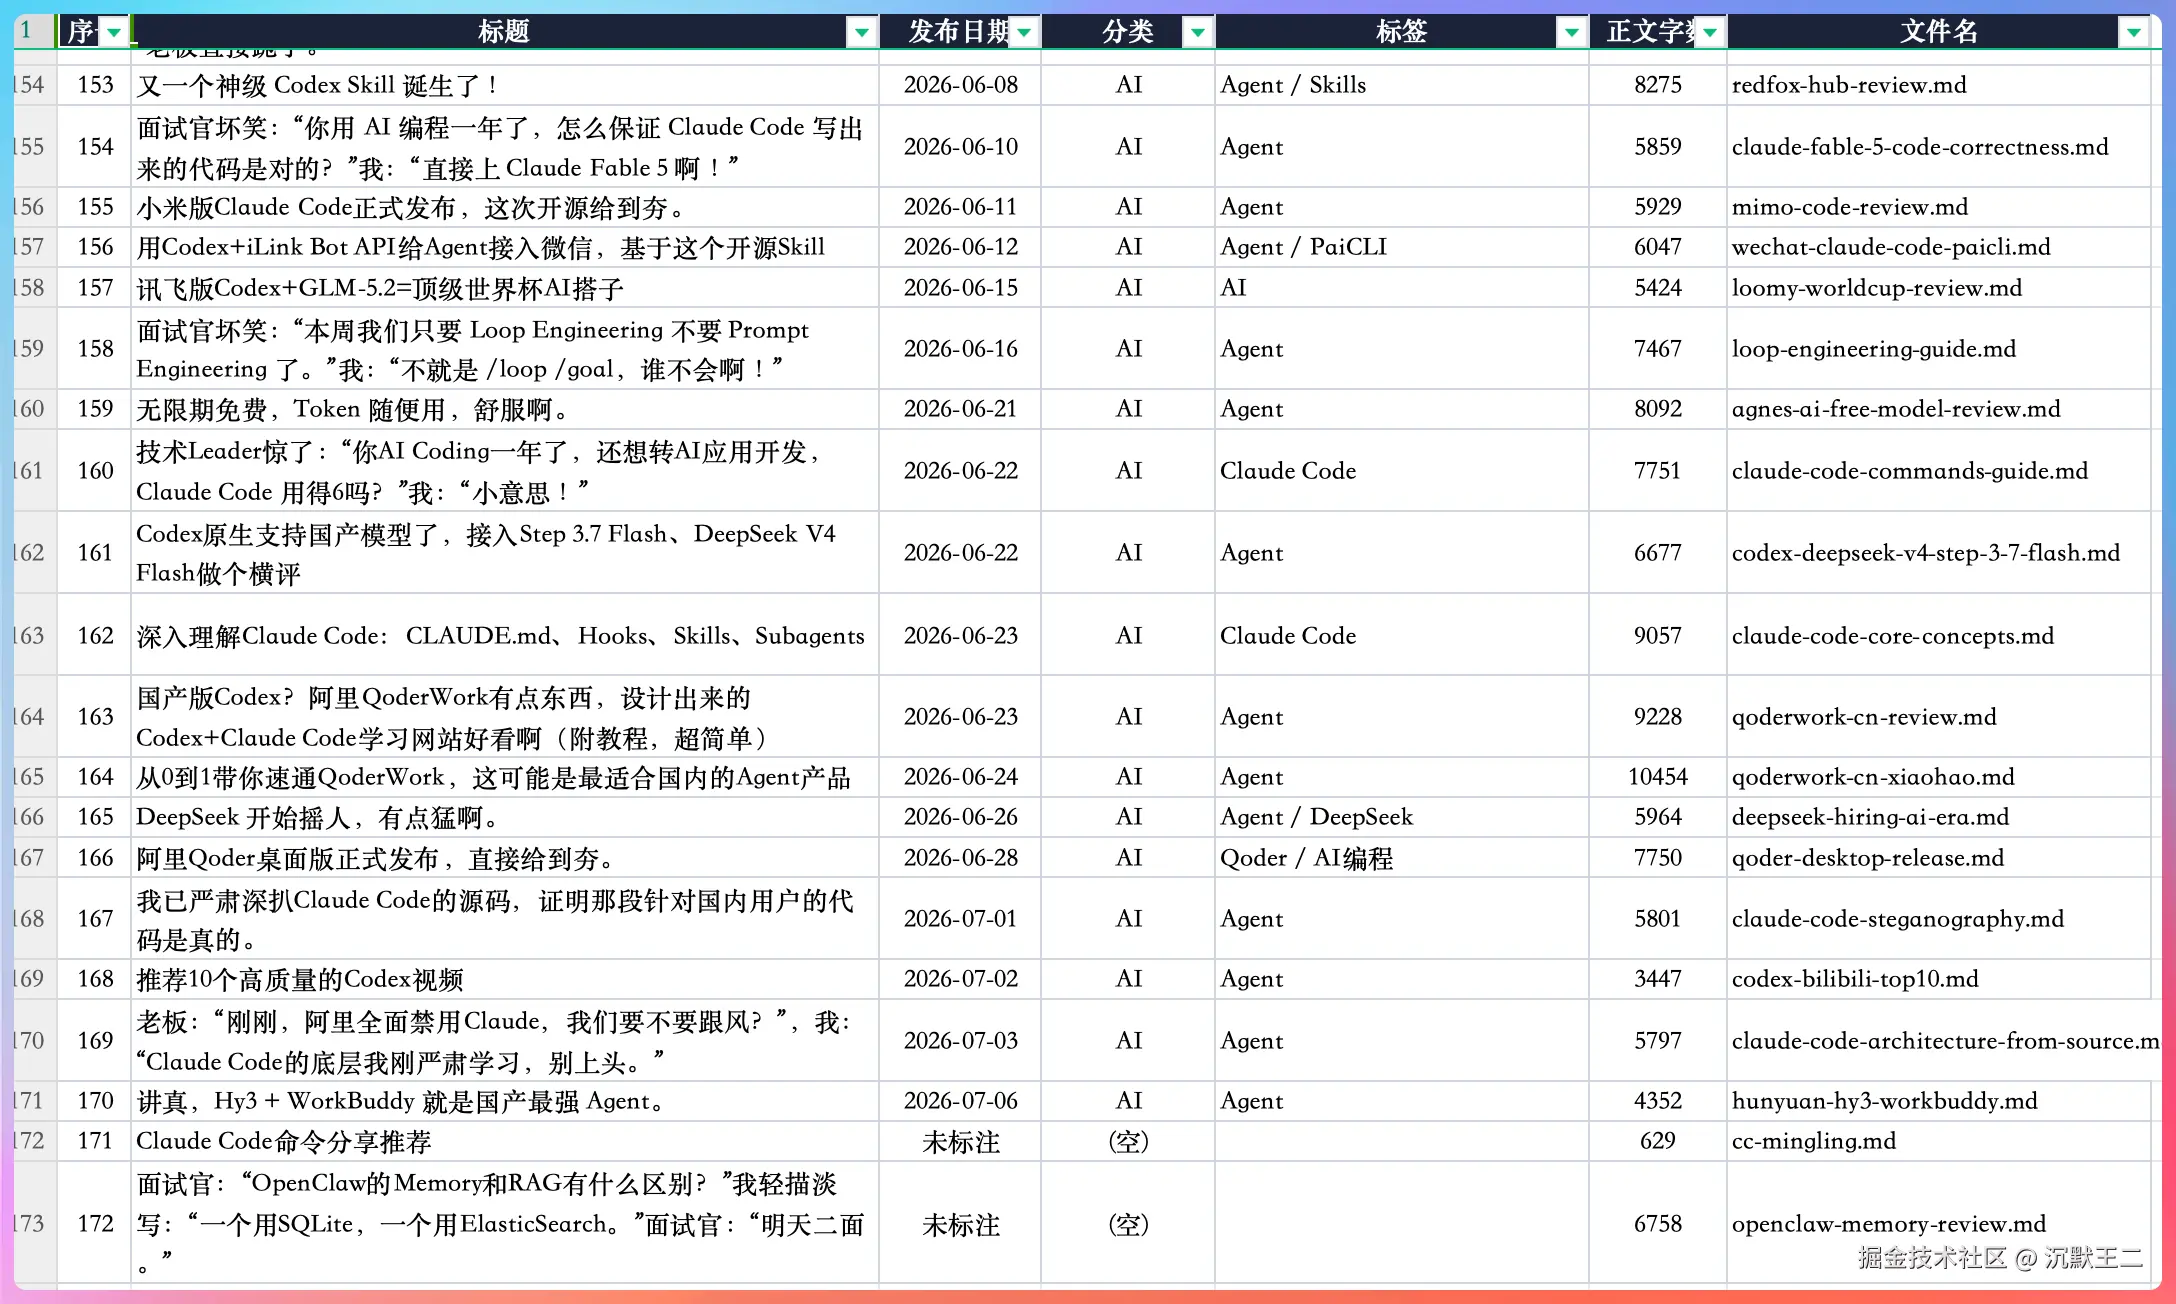Image resolution: width=2176 pixels, height=1304 pixels.
Task: Open the 发布日期 column filter dropdown
Action: [x=1024, y=33]
